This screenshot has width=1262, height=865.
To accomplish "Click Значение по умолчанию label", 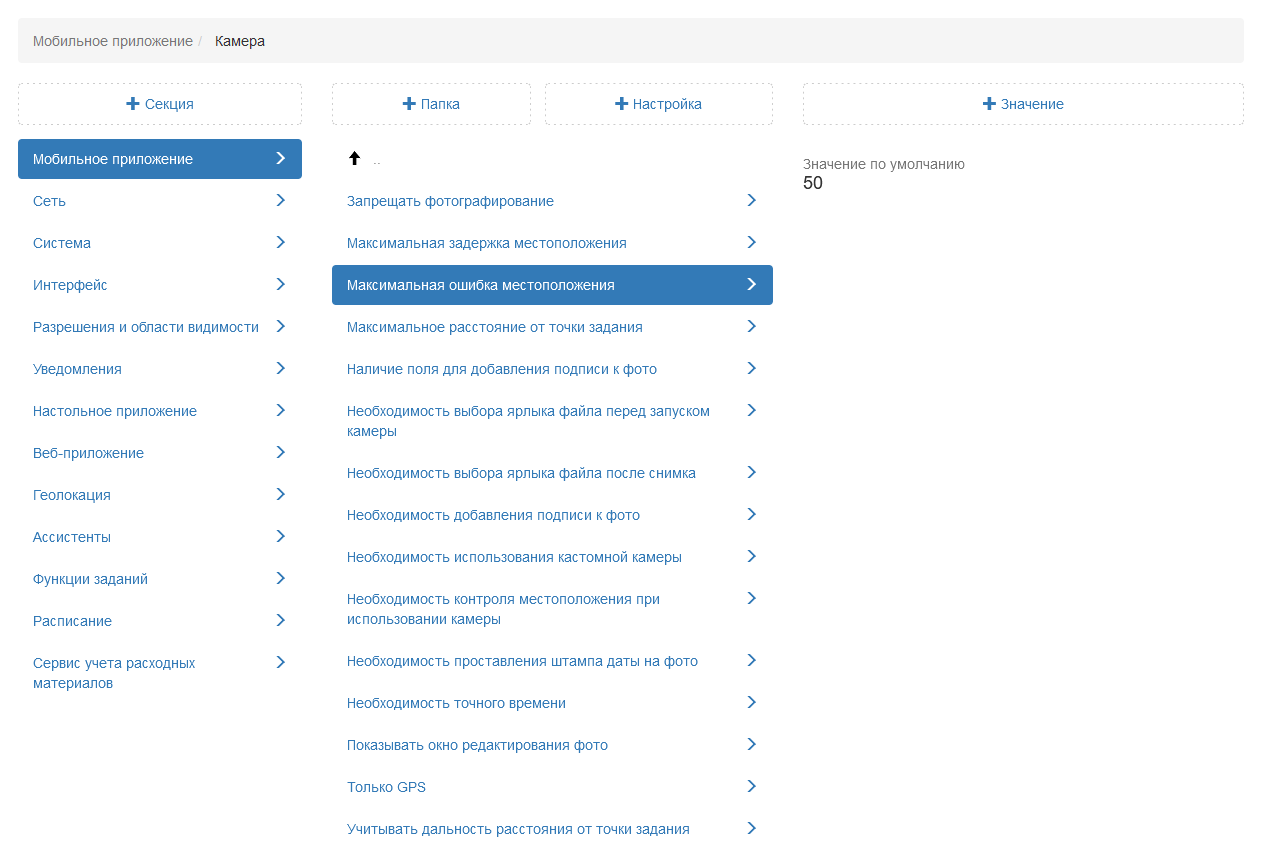I will (884, 164).
